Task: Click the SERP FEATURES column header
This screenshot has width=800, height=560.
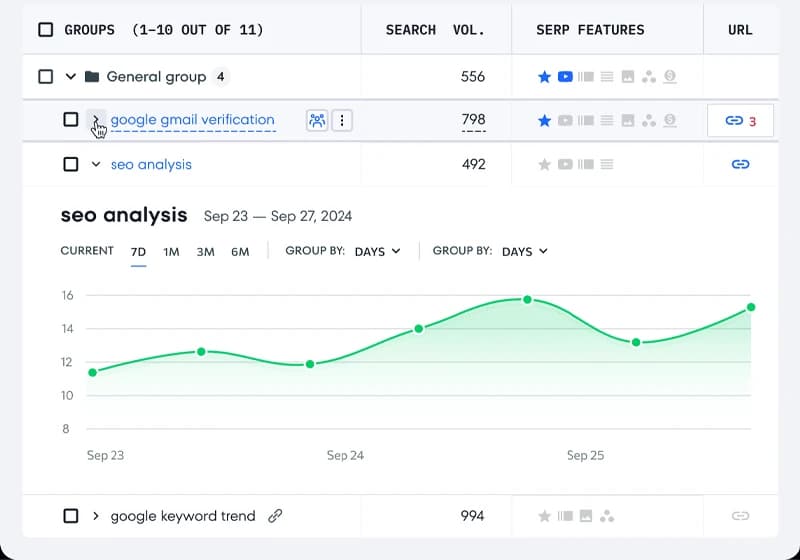Action: coord(590,30)
